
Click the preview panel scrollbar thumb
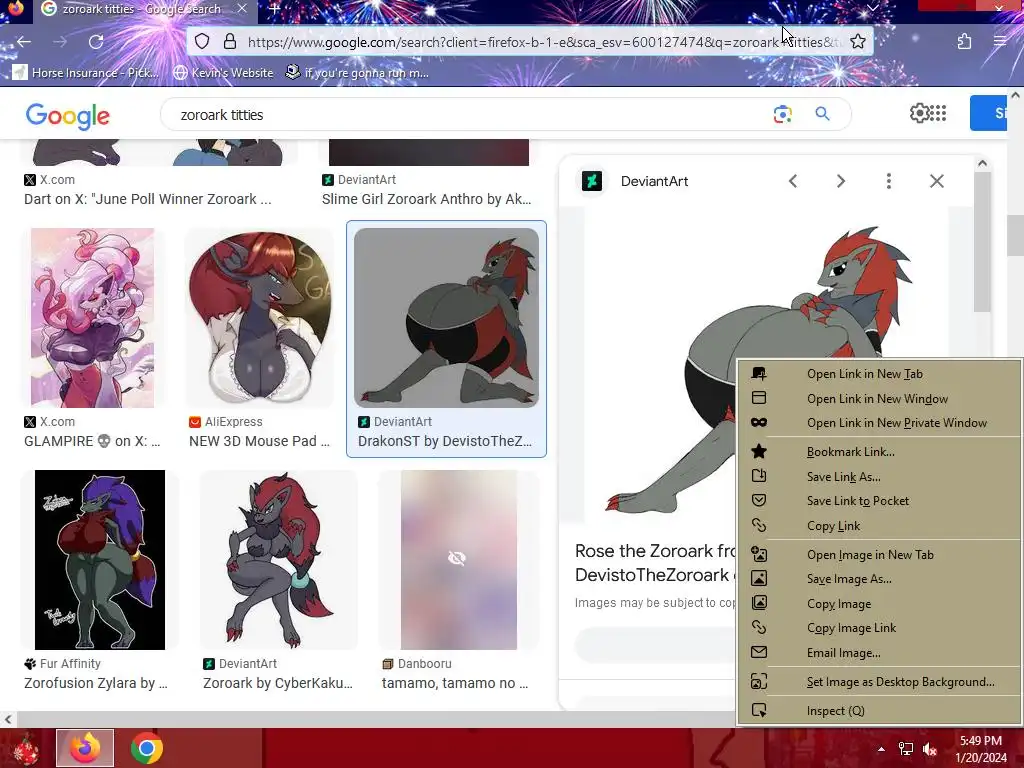point(982,242)
